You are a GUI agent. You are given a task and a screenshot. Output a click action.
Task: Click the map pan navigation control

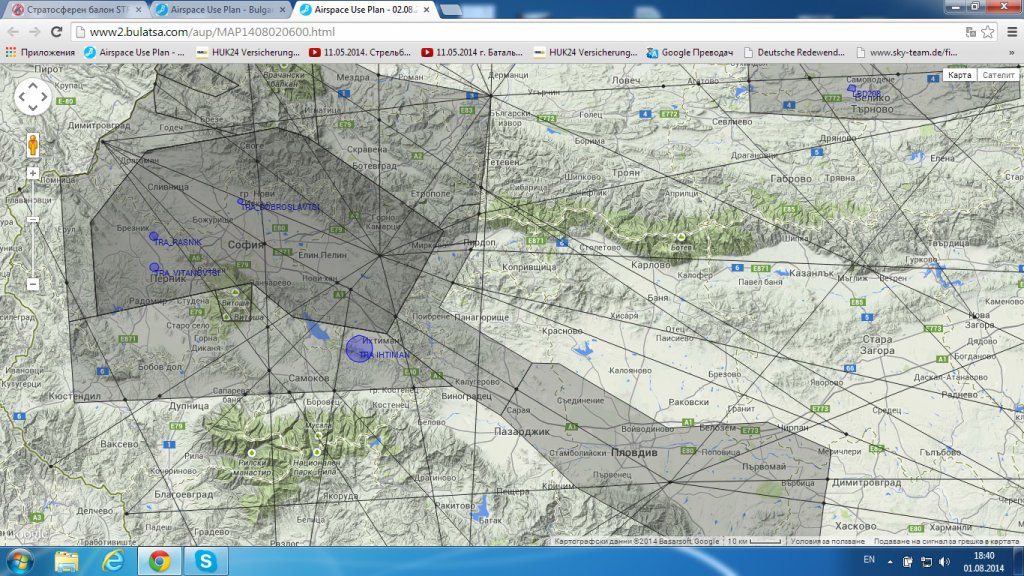click(x=33, y=97)
